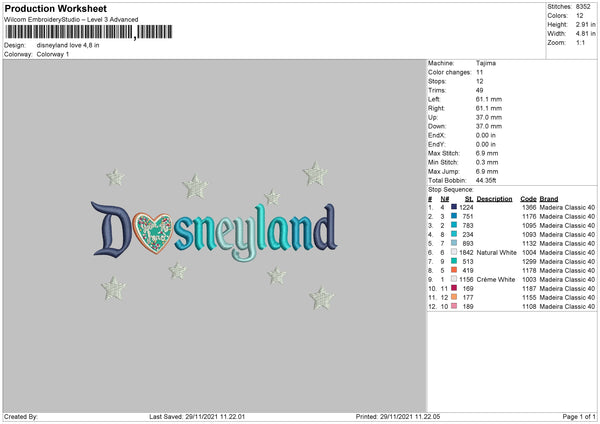Click the EndX value 0.00 in
The image size is (600, 424).
(x=486, y=135)
